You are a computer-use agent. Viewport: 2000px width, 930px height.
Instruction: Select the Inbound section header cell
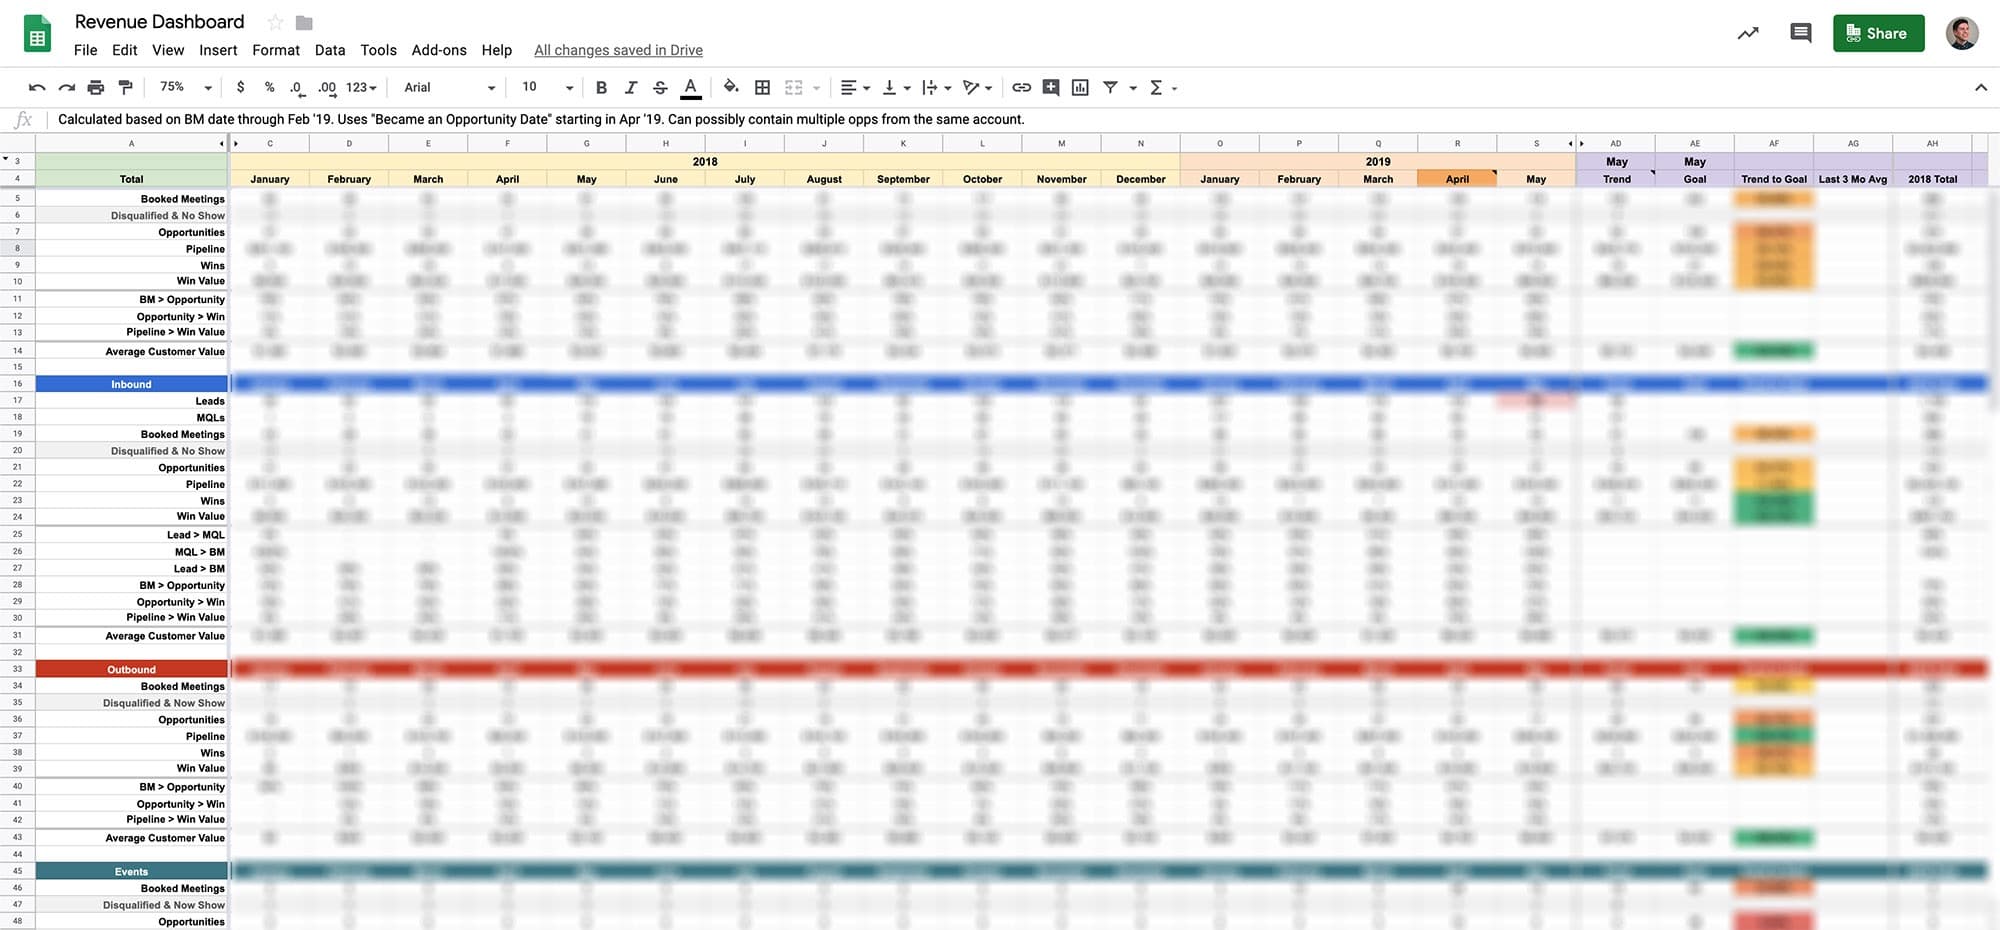[x=131, y=384]
